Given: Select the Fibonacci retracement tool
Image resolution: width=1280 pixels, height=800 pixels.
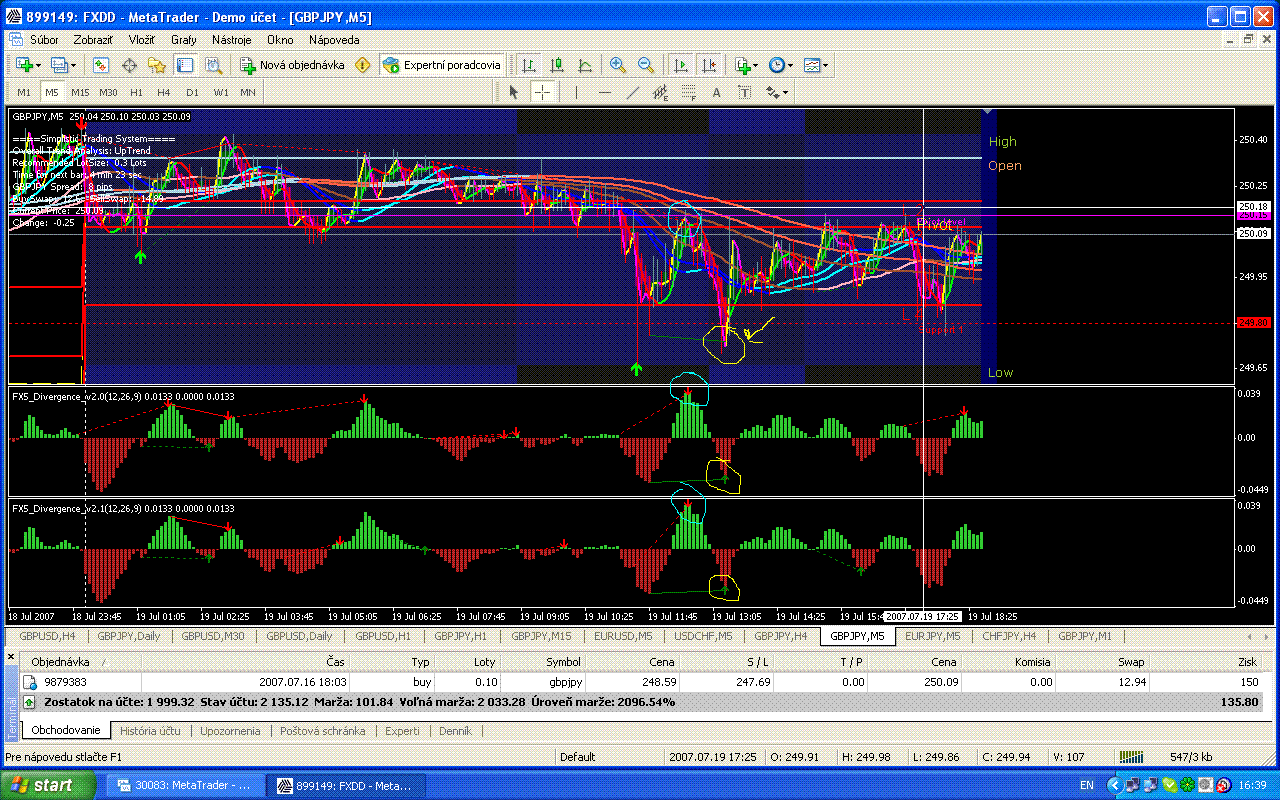Looking at the screenshot, I should click(x=688, y=92).
